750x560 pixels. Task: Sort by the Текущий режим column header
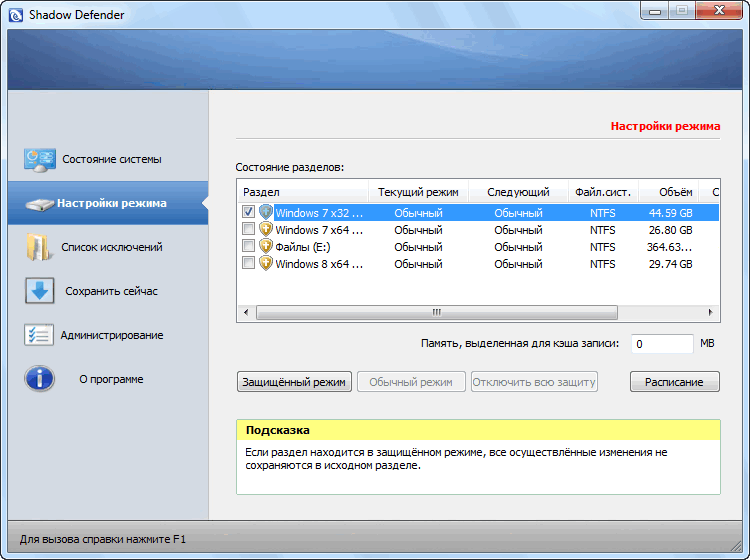point(419,192)
